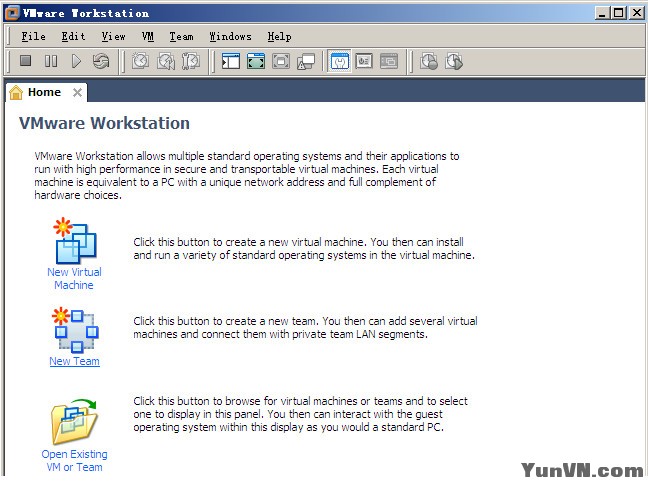Close the Home tab with X
The image size is (648, 483).
[77, 93]
